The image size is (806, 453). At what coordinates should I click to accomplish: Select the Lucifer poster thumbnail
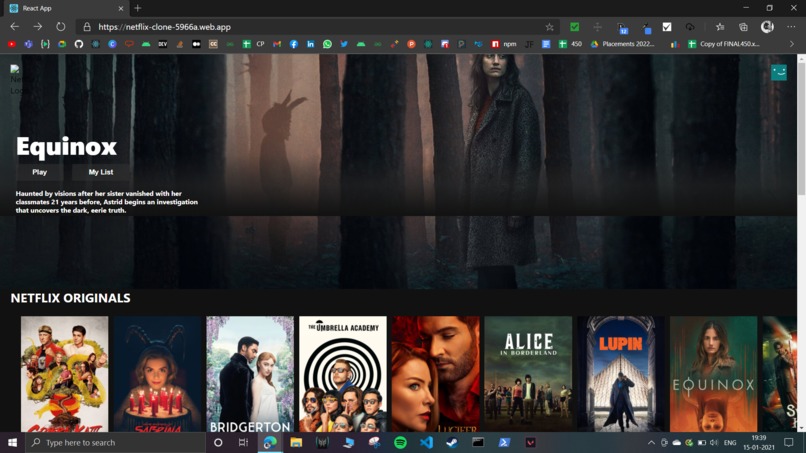click(x=435, y=374)
